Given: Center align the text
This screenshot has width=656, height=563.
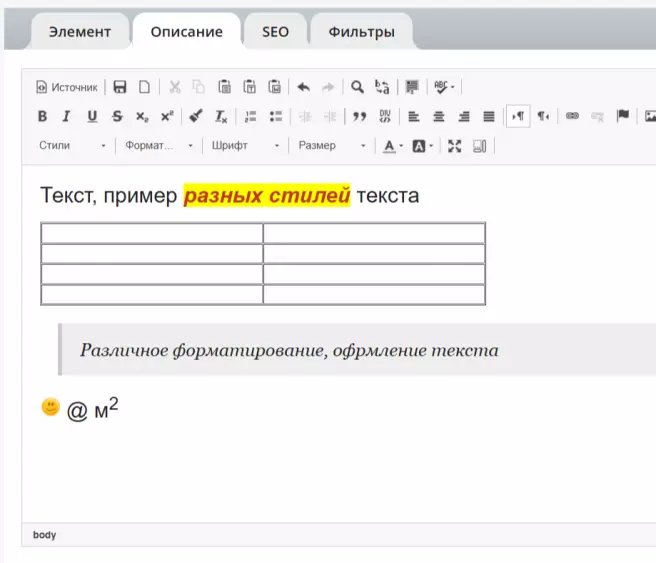Looking at the screenshot, I should point(438,116).
